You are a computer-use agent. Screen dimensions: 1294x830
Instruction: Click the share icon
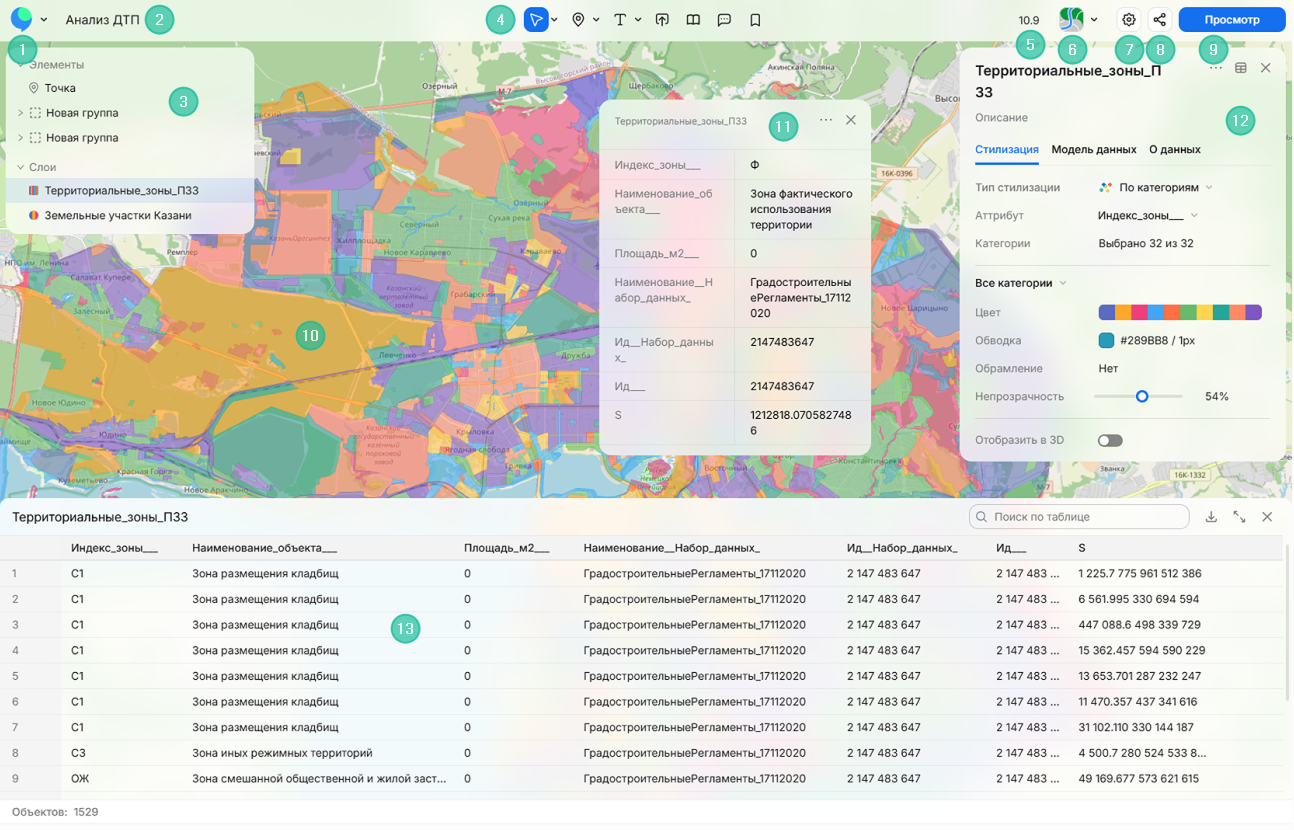(1159, 20)
